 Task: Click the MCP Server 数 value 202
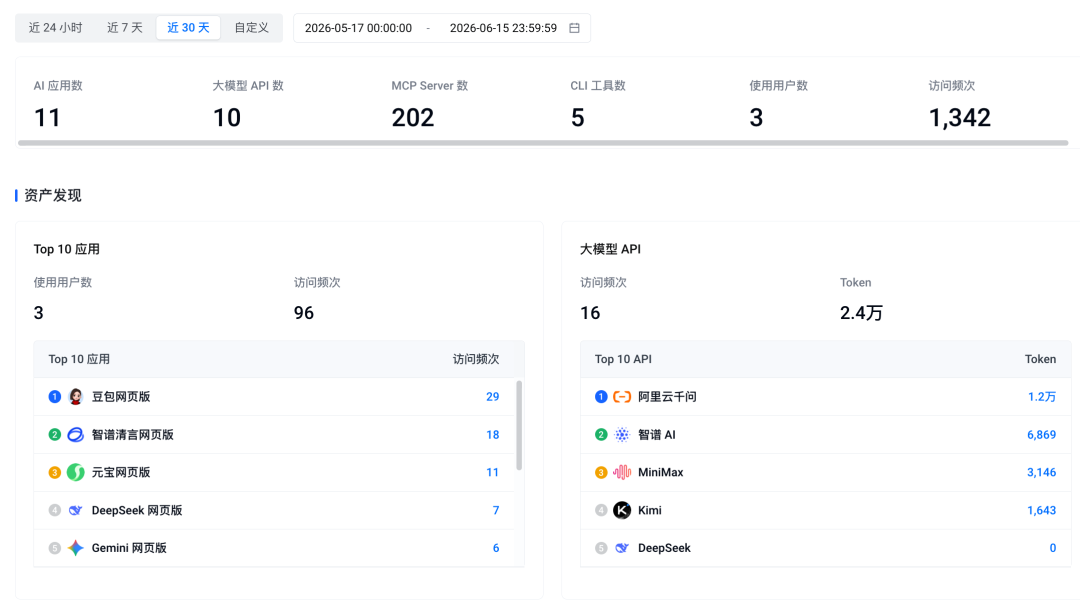413,118
